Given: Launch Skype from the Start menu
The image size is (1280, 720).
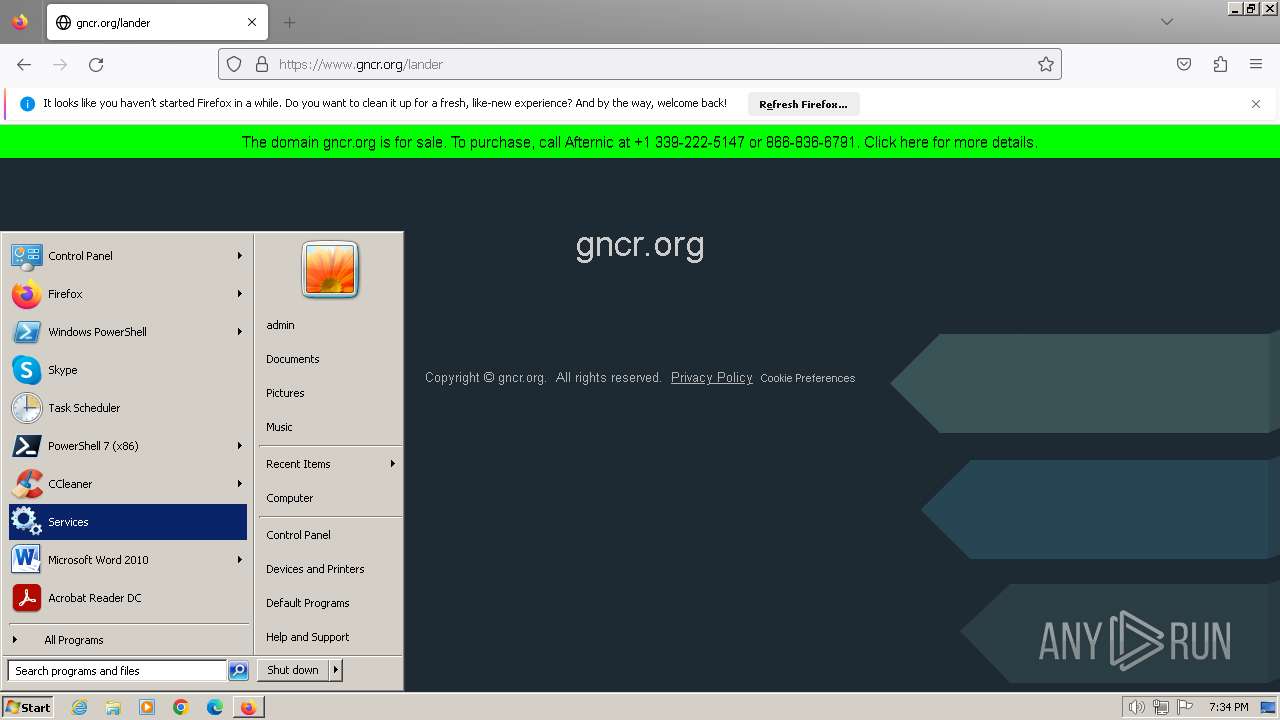Looking at the screenshot, I should [x=128, y=370].
